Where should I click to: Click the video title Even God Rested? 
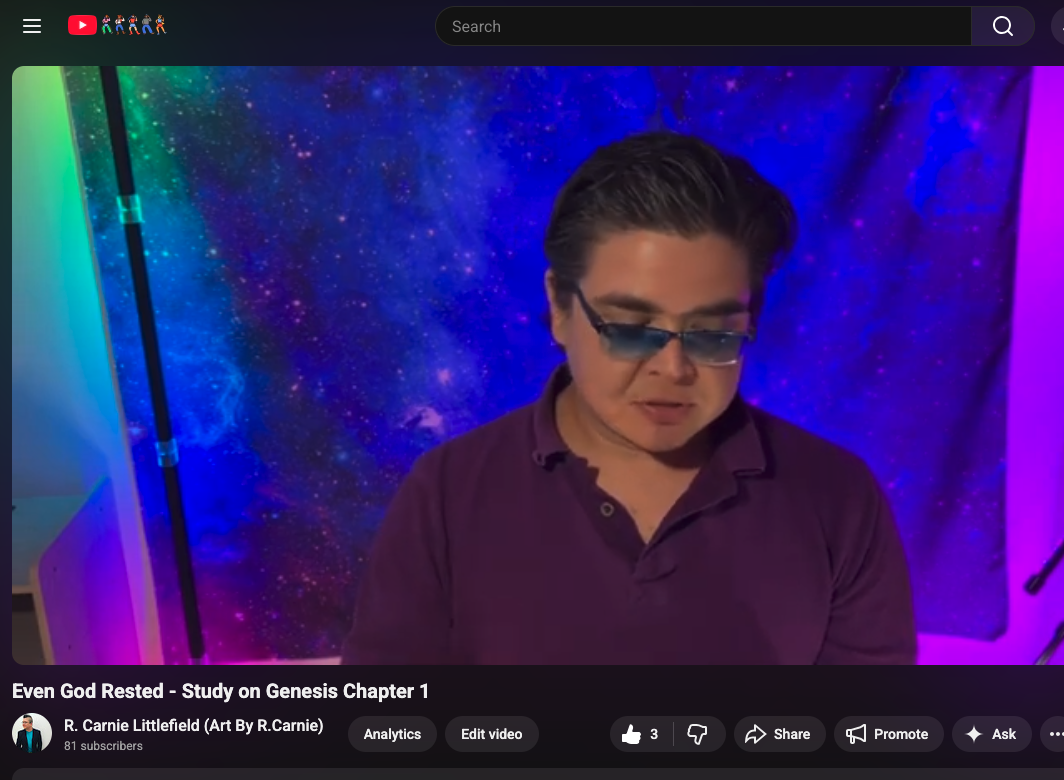click(220, 691)
